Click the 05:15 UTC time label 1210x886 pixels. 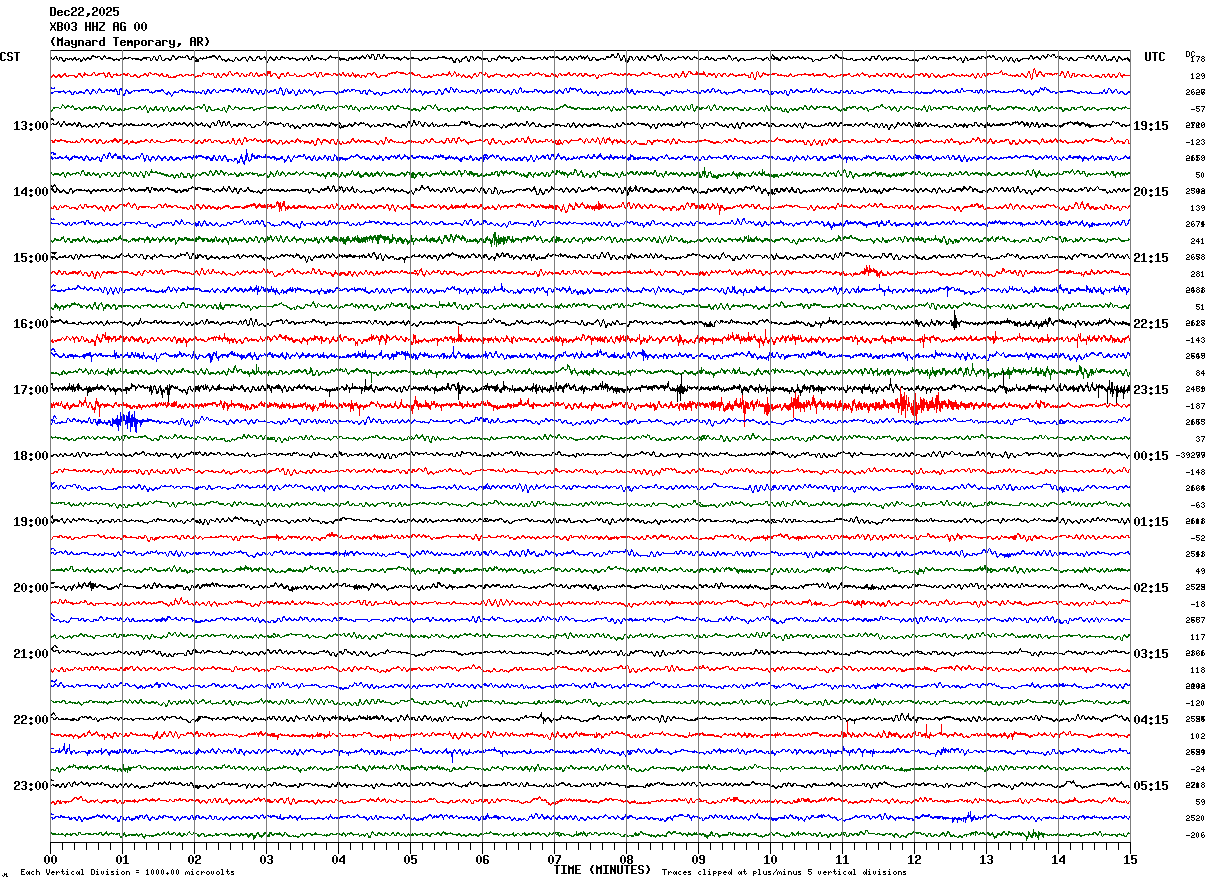1151,786
